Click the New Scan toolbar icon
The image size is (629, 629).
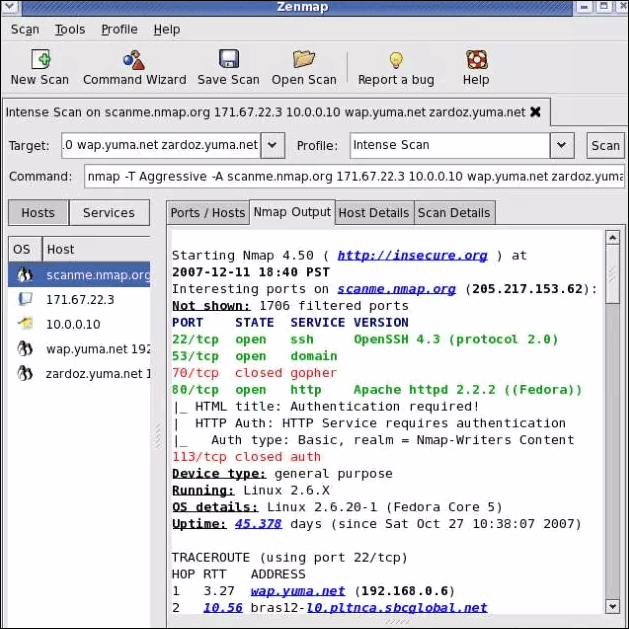[x=41, y=59]
